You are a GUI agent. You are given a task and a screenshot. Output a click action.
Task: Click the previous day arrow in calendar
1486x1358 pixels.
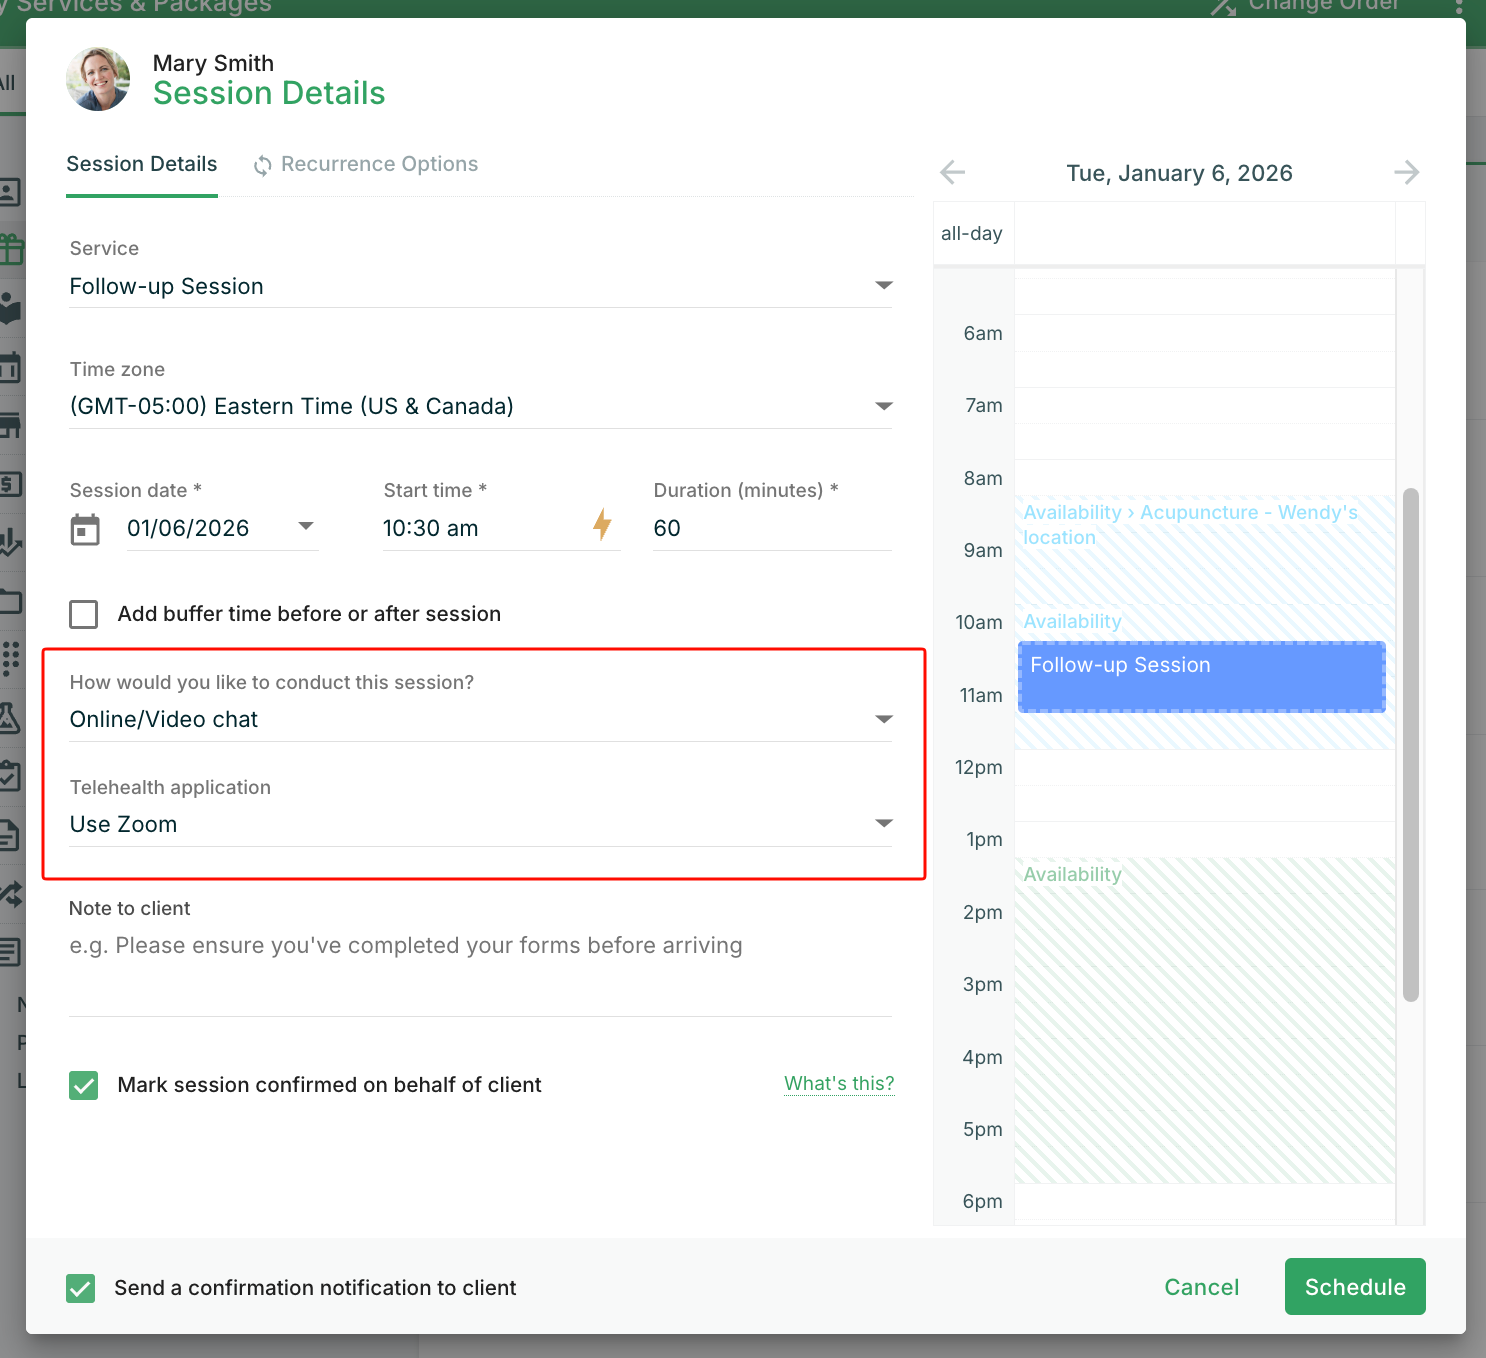click(953, 172)
